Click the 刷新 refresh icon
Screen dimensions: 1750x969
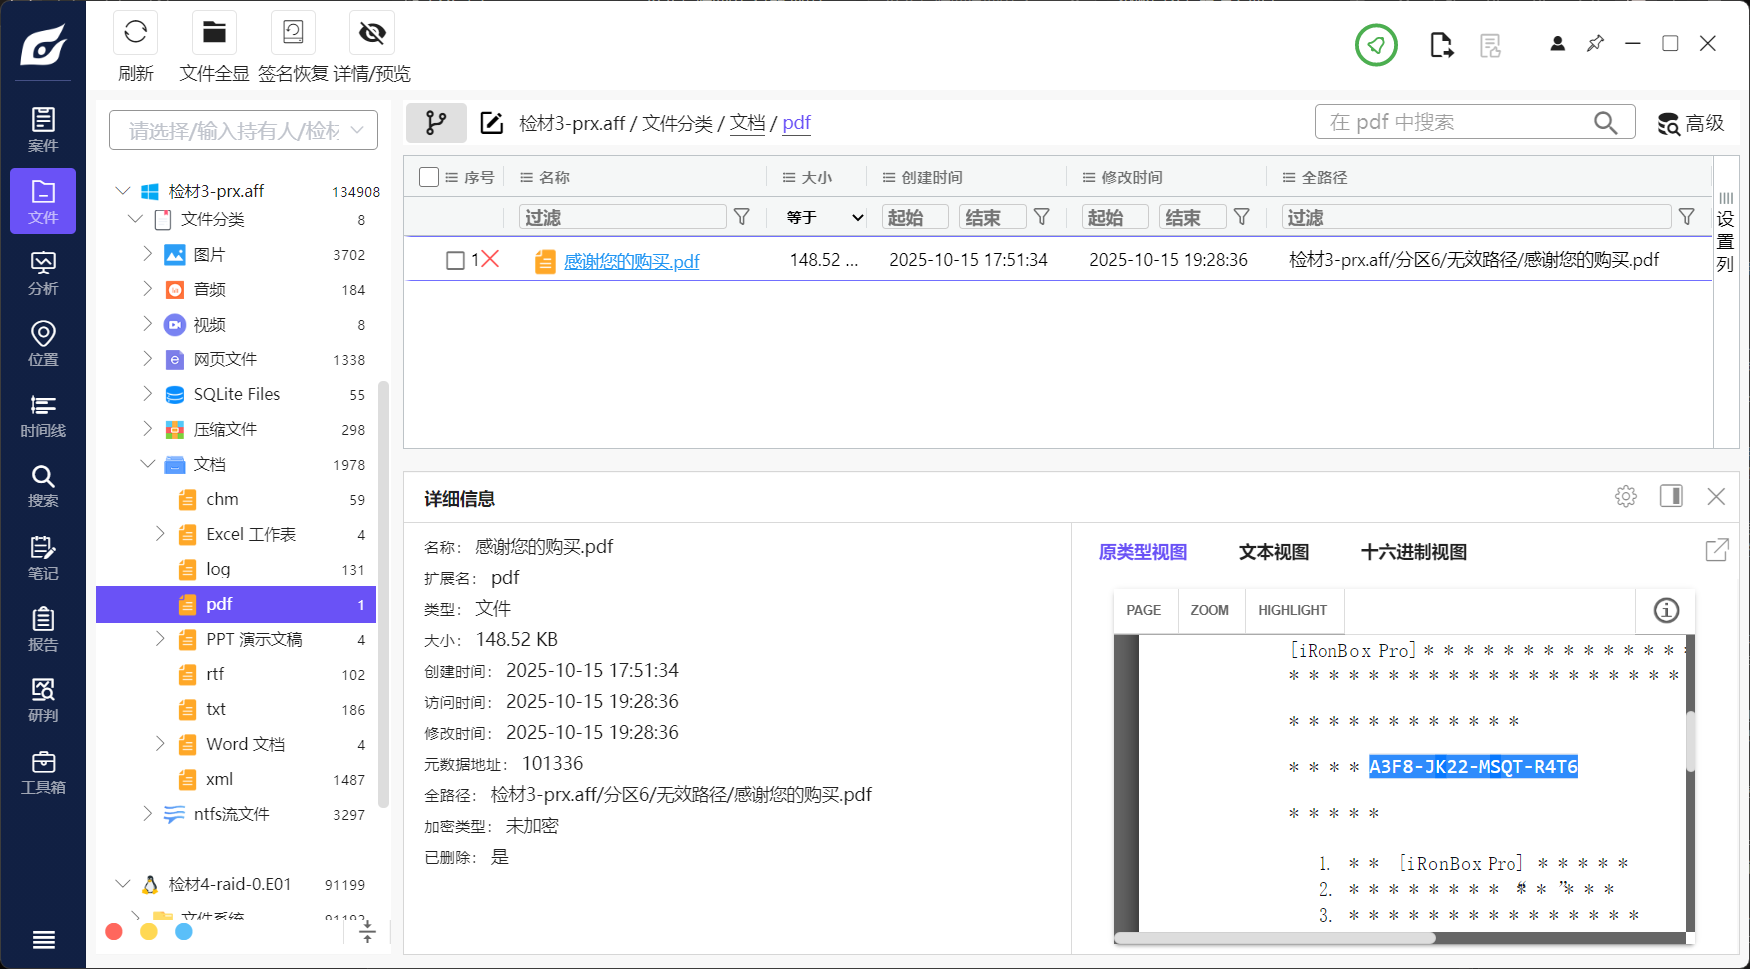(135, 32)
